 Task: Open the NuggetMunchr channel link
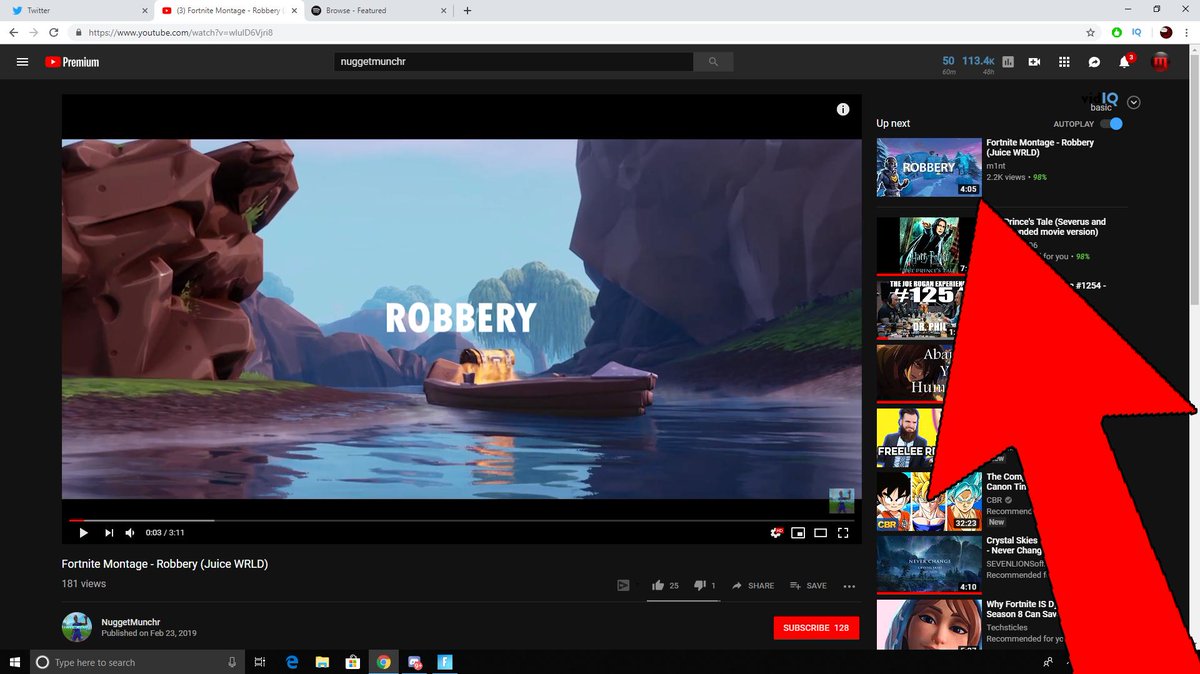coord(131,622)
